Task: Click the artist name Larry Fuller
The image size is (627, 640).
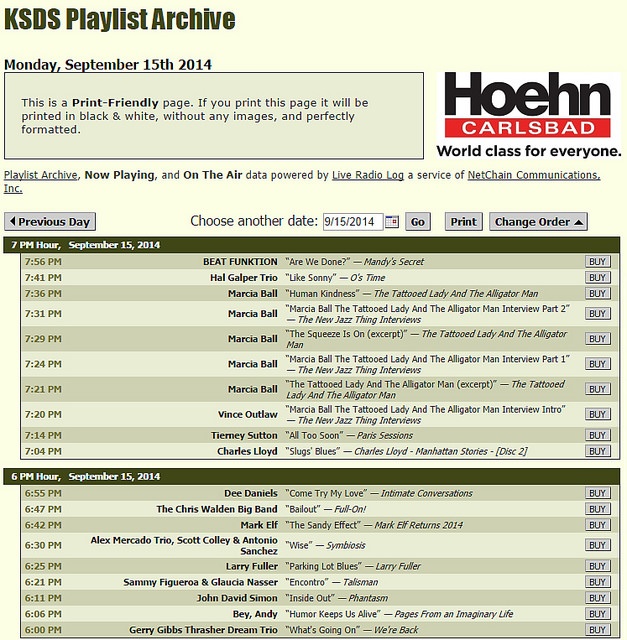Action: coord(252,566)
